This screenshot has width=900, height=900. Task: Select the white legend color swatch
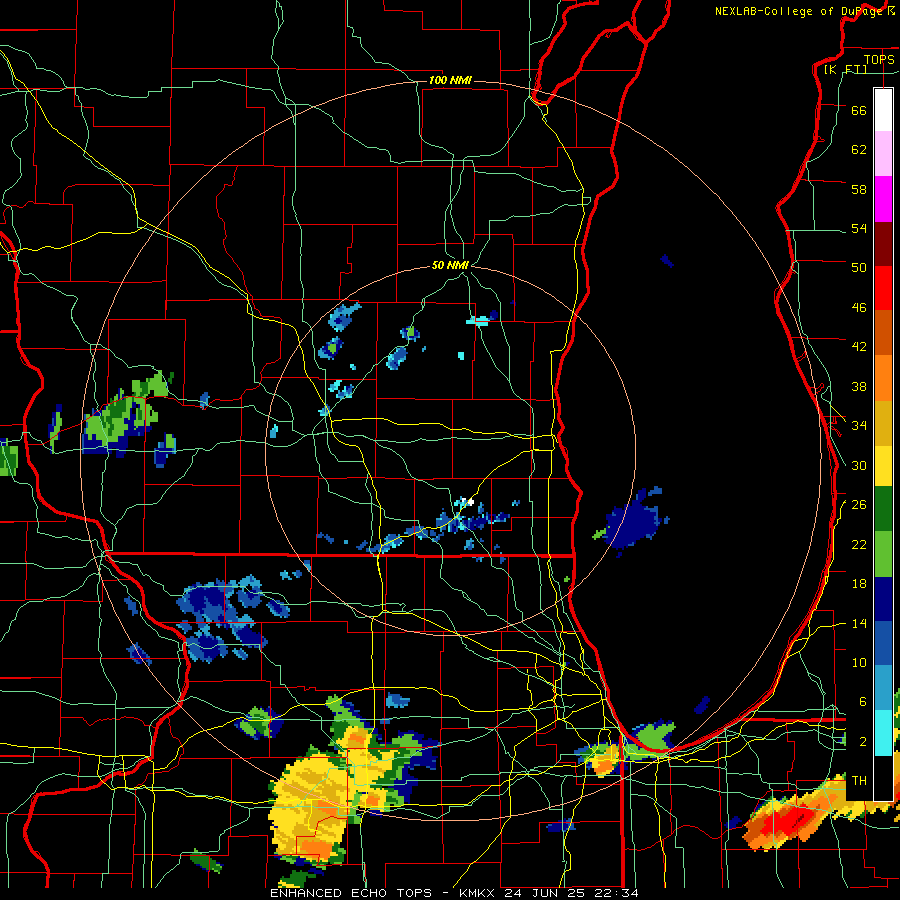pyautogui.click(x=883, y=110)
